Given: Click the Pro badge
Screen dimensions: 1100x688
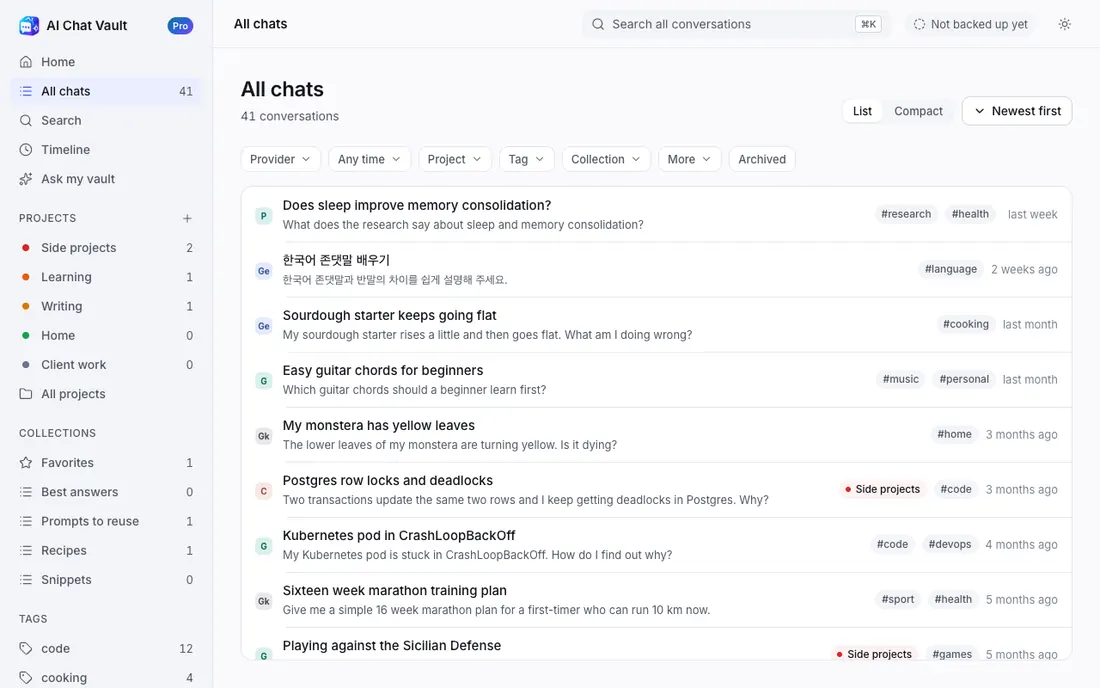Looking at the screenshot, I should [x=180, y=26].
